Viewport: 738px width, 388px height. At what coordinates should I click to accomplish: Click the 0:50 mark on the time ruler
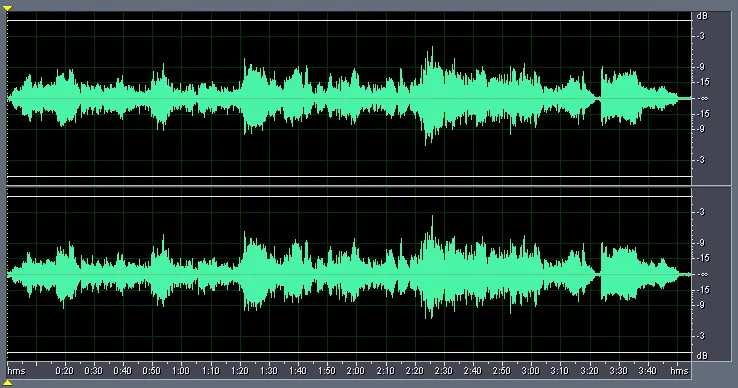[x=152, y=371]
